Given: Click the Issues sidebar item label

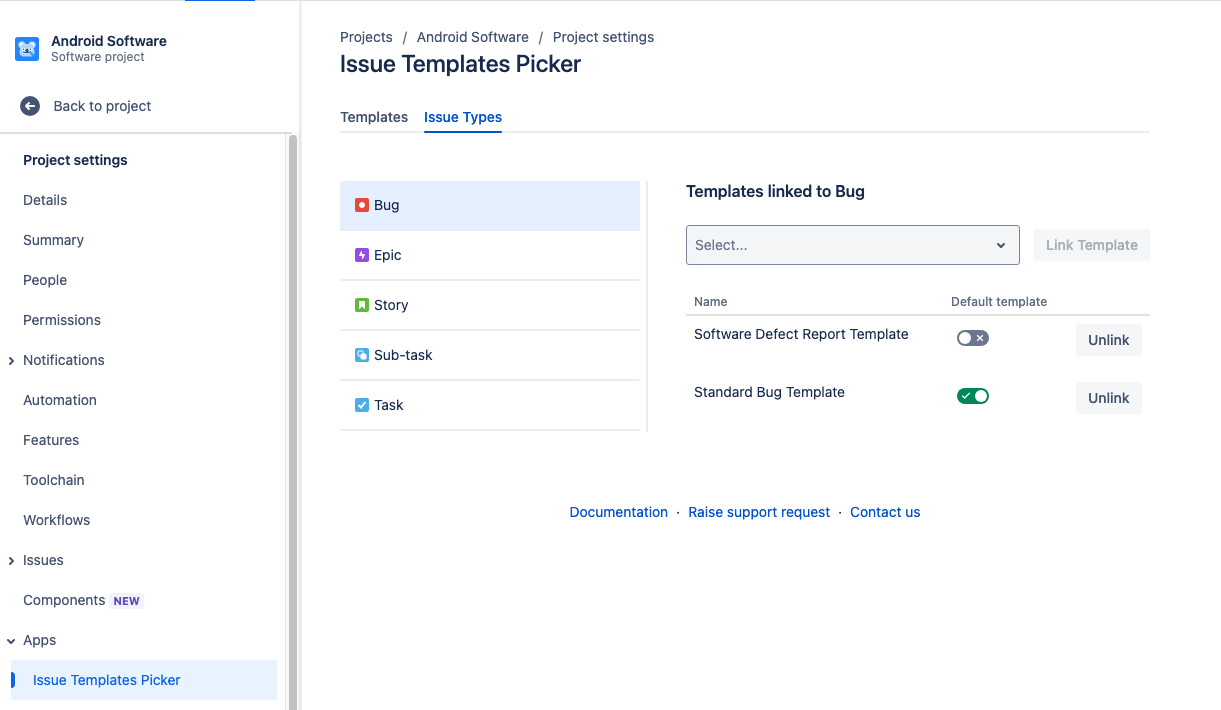Looking at the screenshot, I should pyautogui.click(x=43, y=560).
